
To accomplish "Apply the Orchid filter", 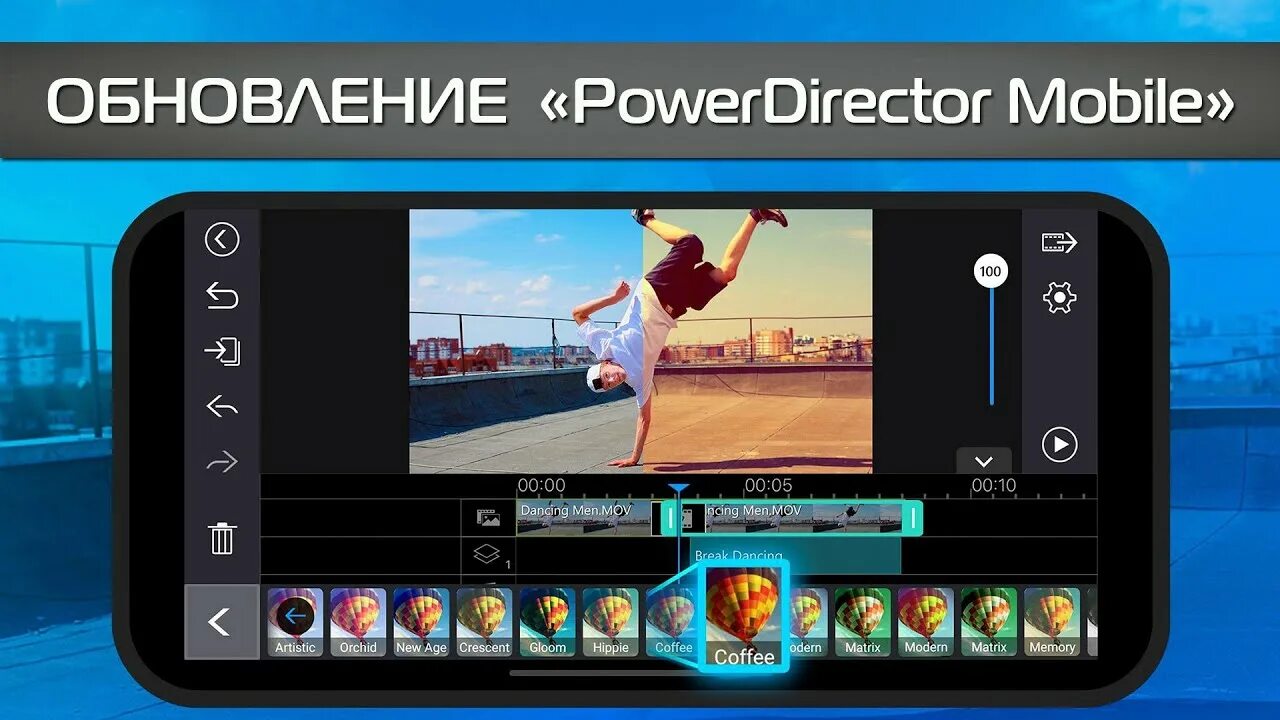I will (358, 622).
